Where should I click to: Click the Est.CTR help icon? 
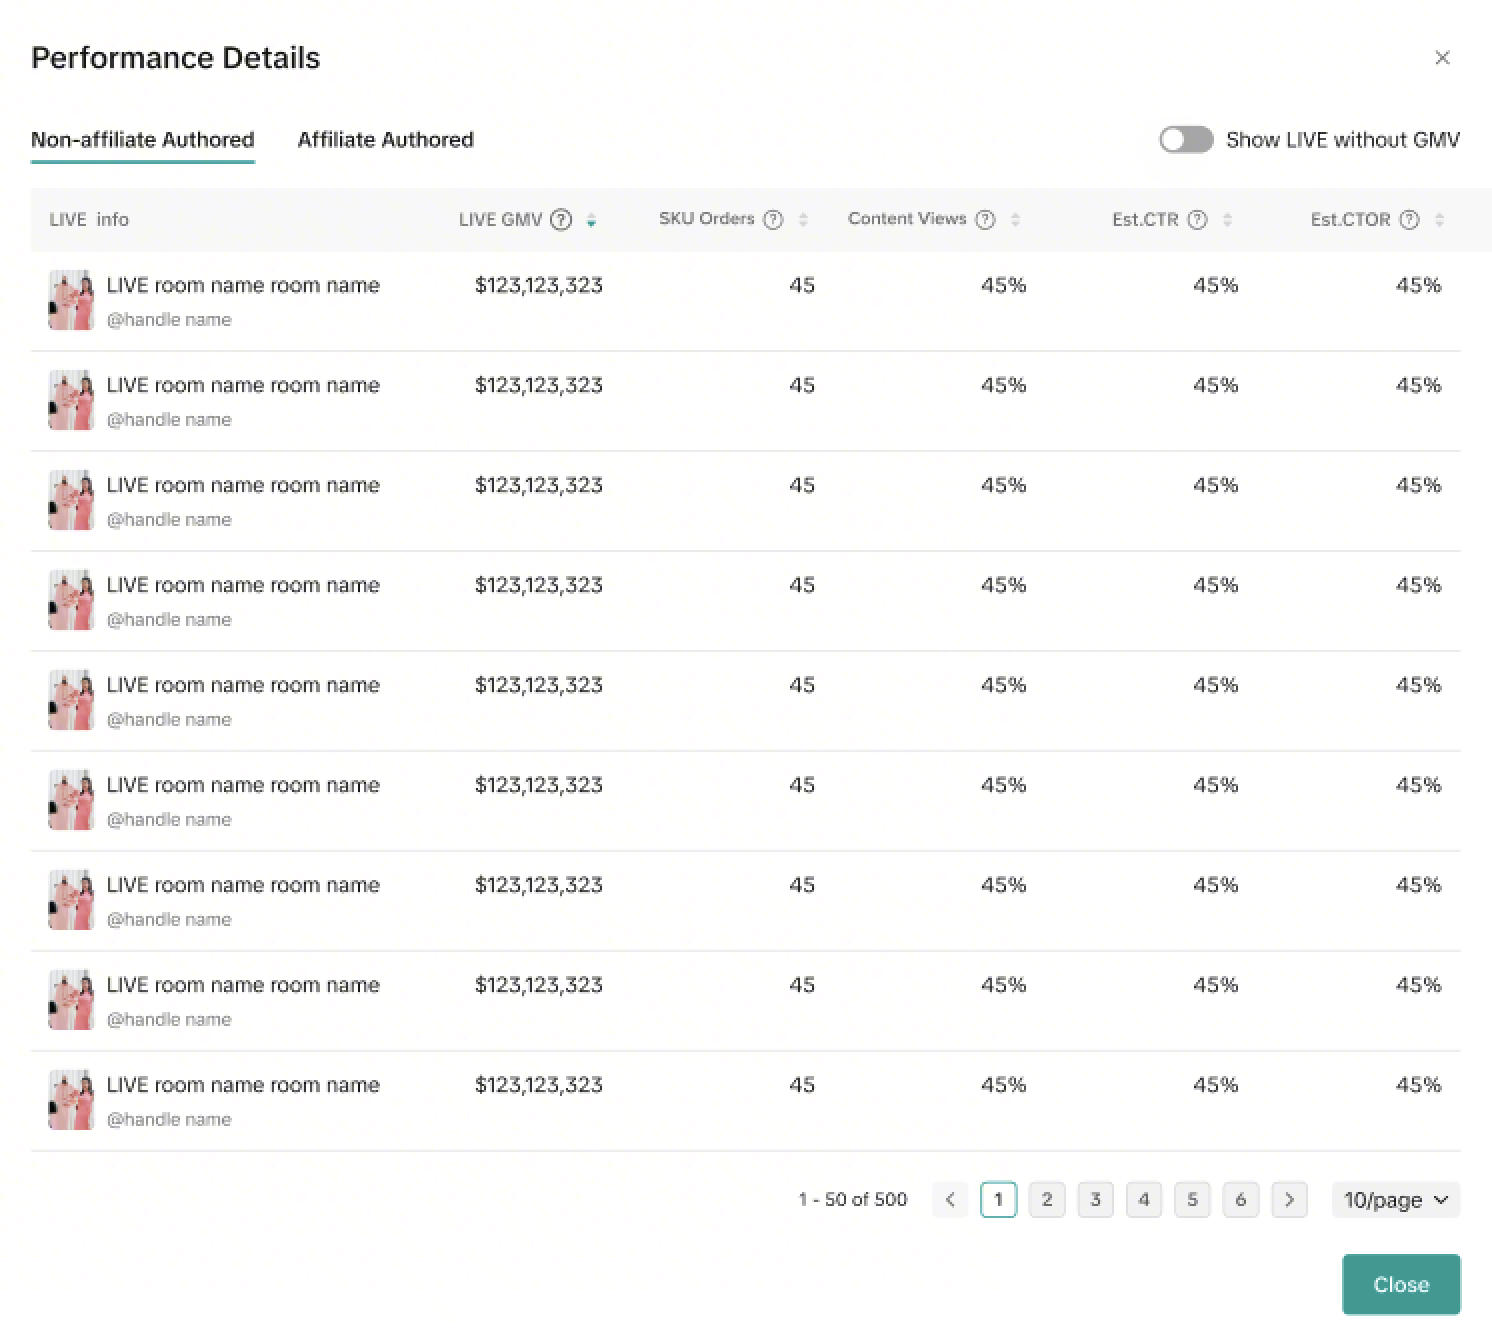pos(1197,220)
